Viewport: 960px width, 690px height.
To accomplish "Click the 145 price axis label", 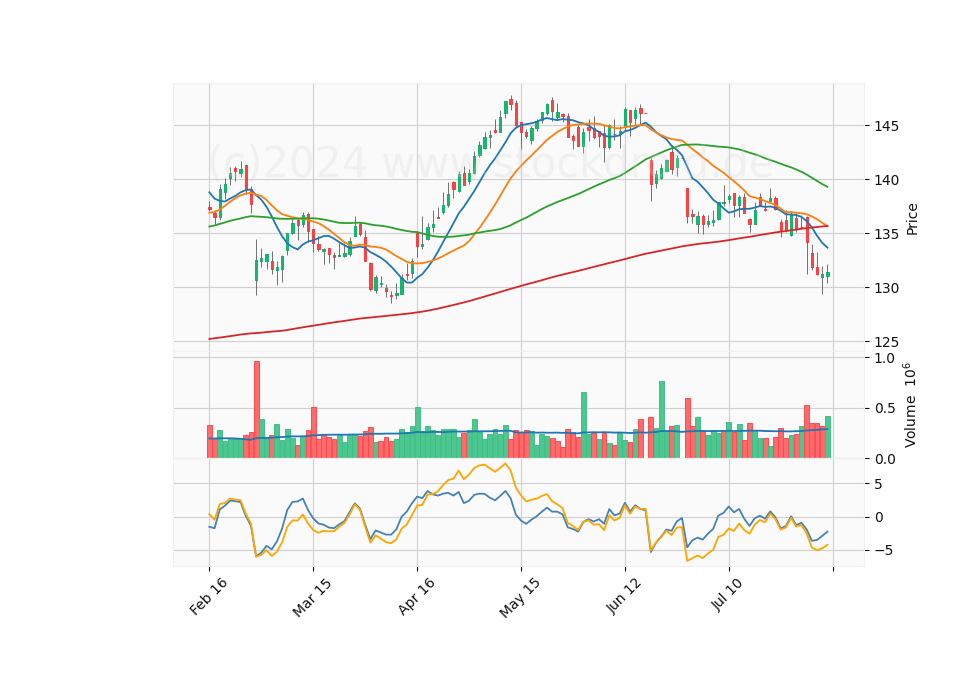I will pos(887,126).
